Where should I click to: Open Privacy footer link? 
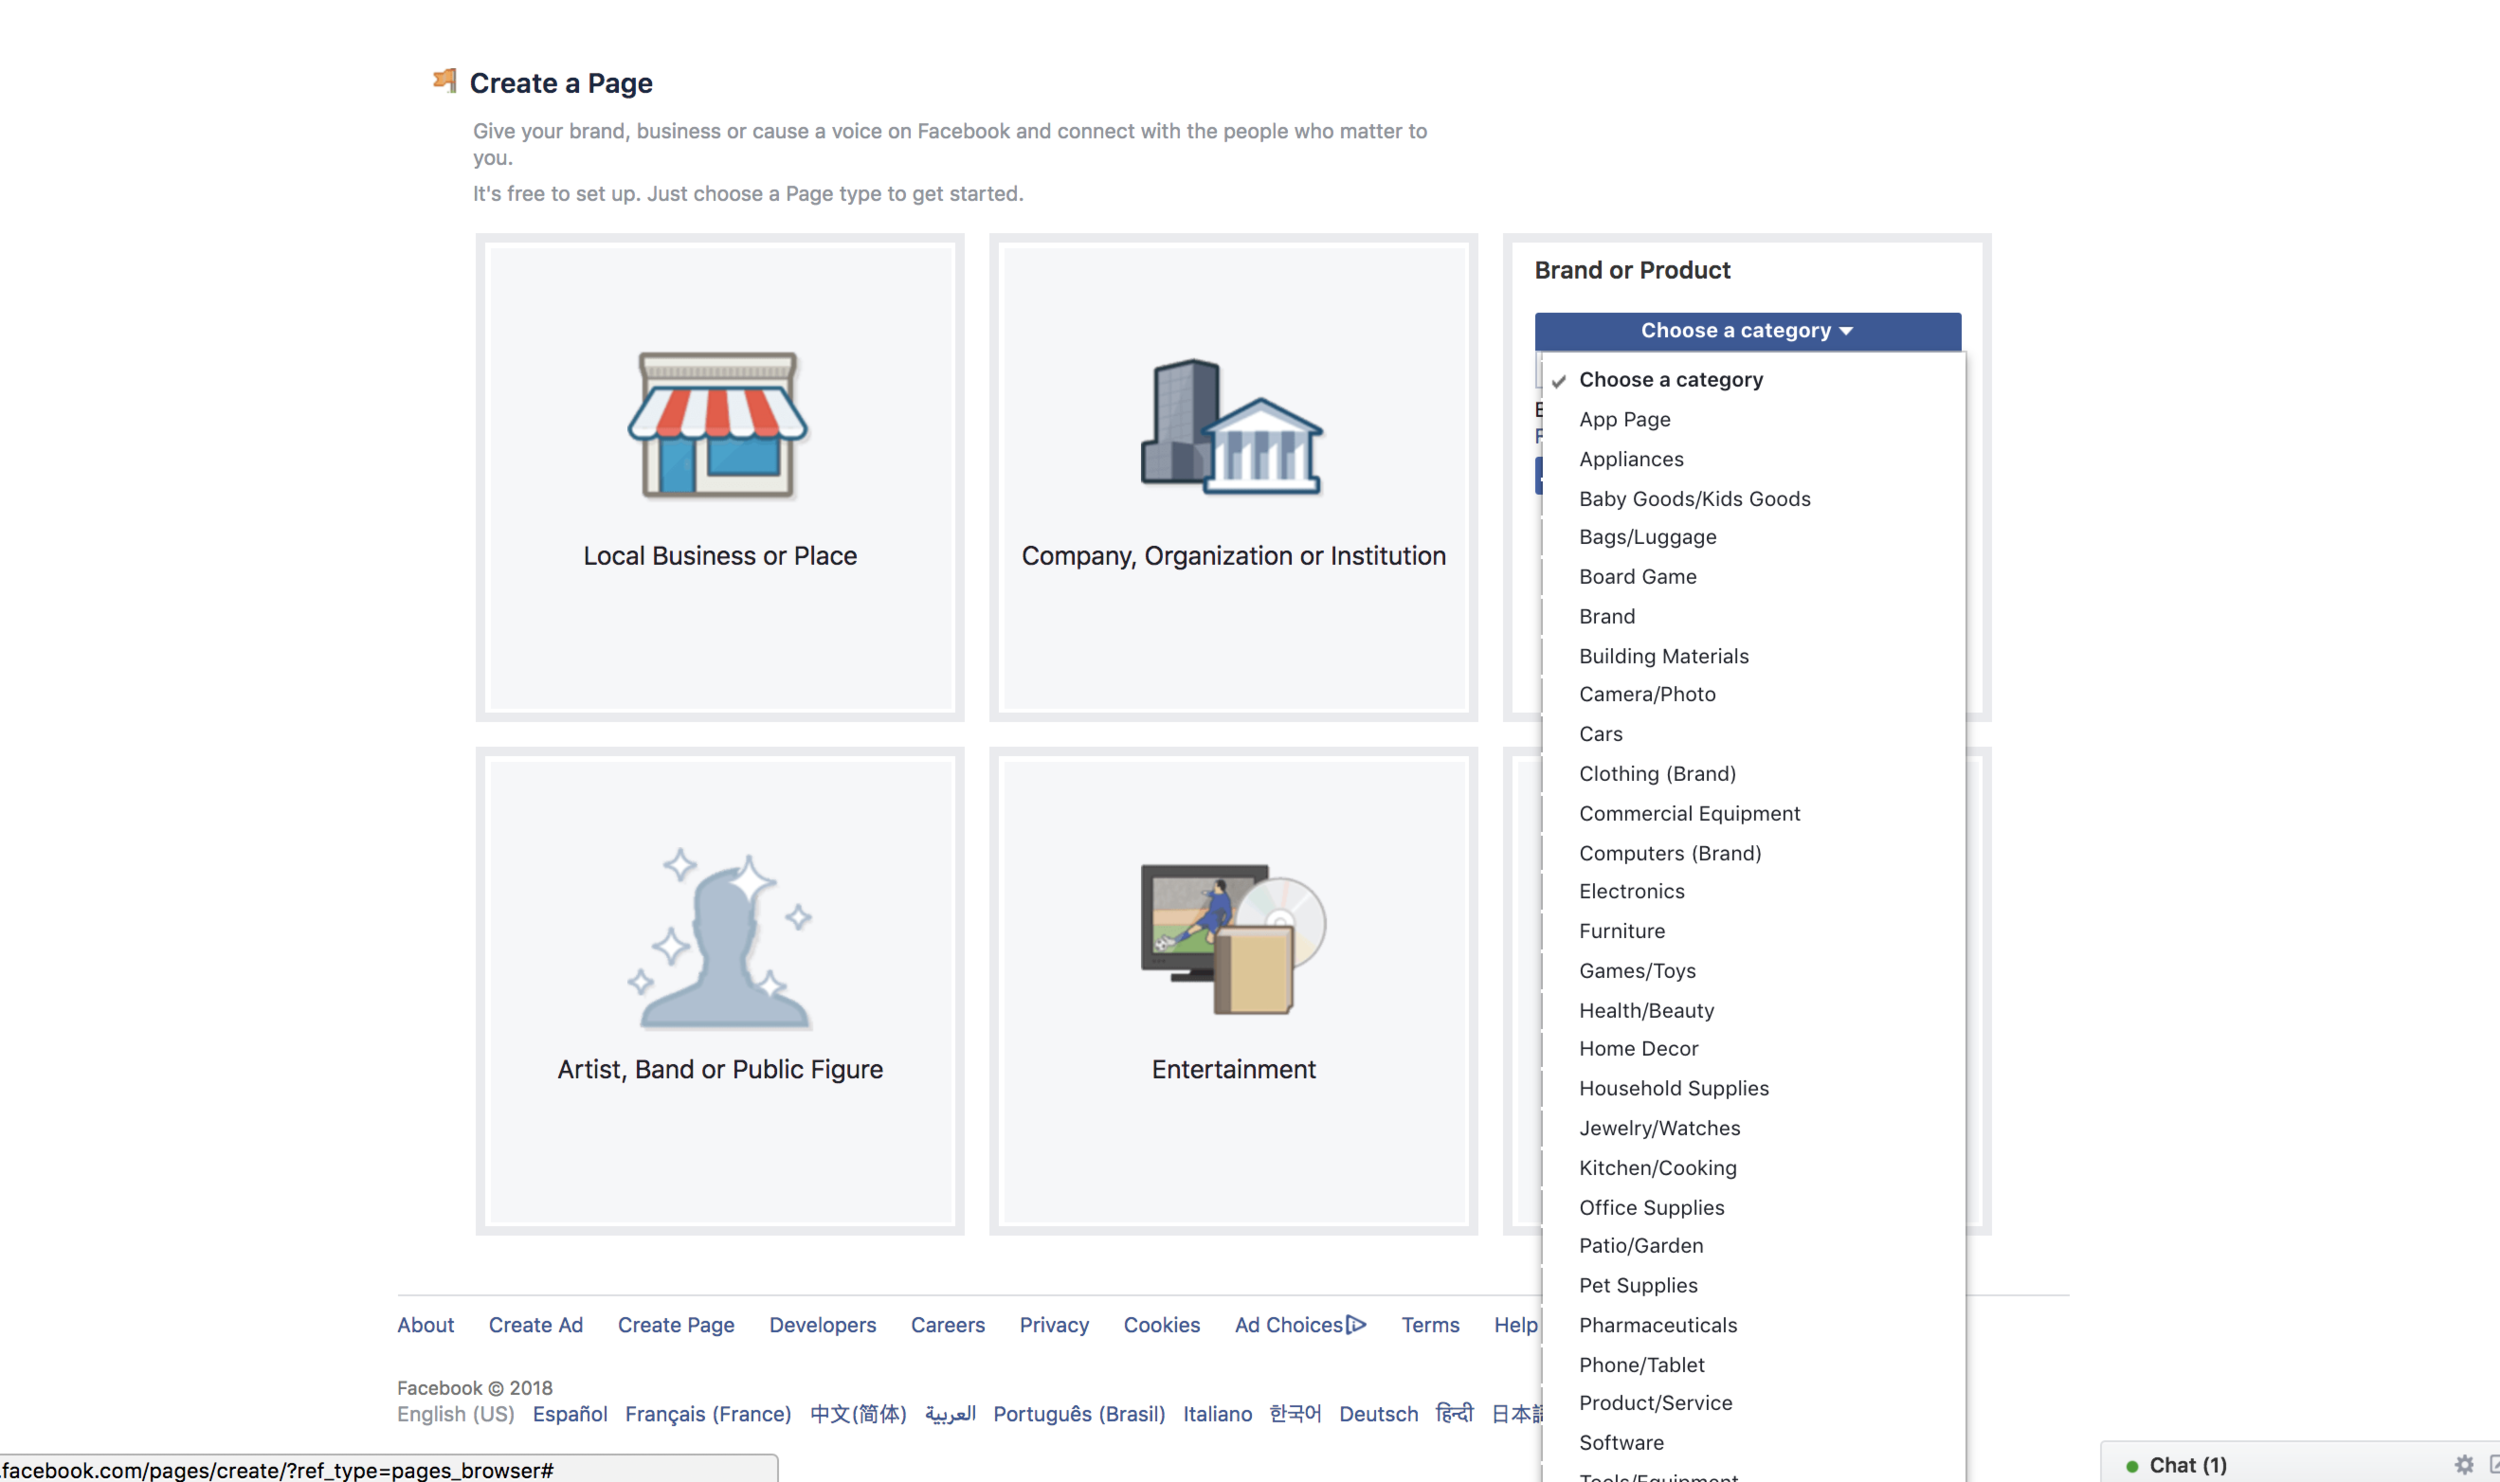click(x=1054, y=1324)
